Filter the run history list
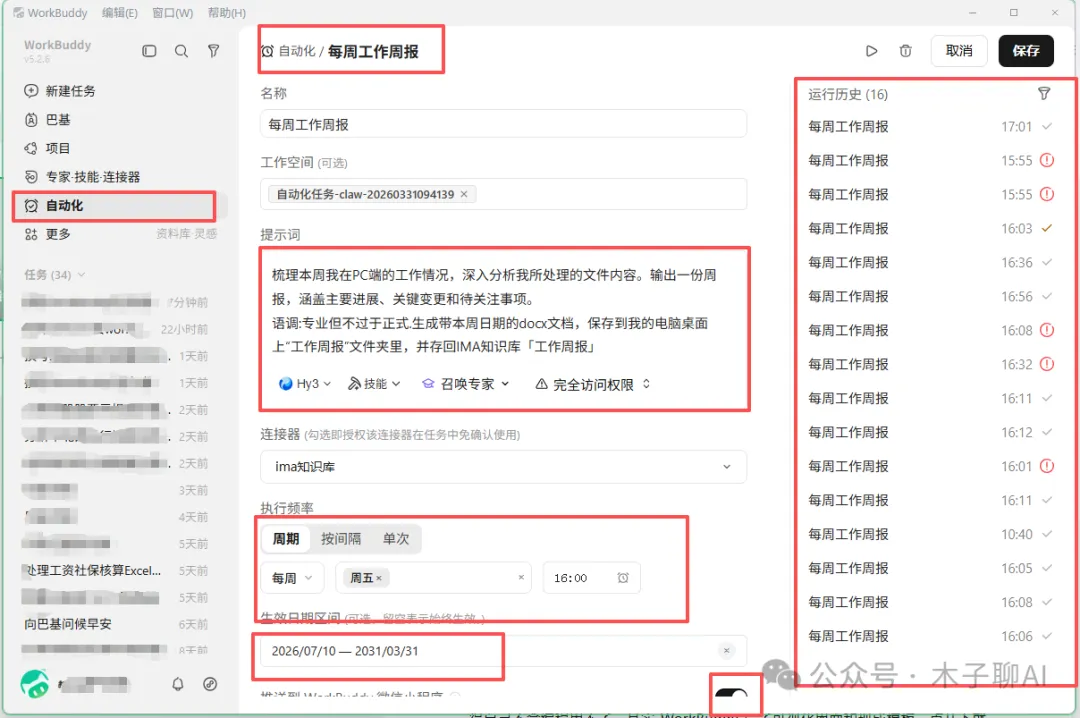 (x=1044, y=94)
